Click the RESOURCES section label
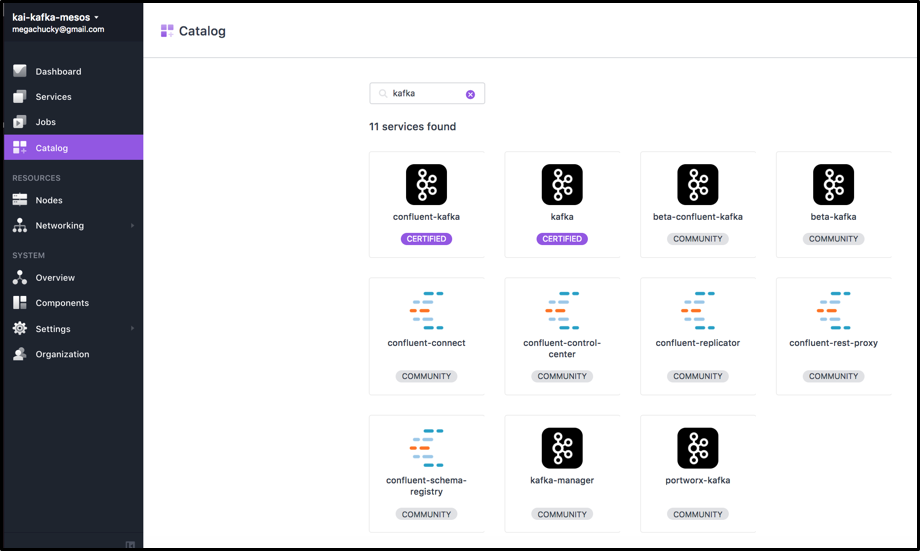920x551 pixels. pos(36,178)
